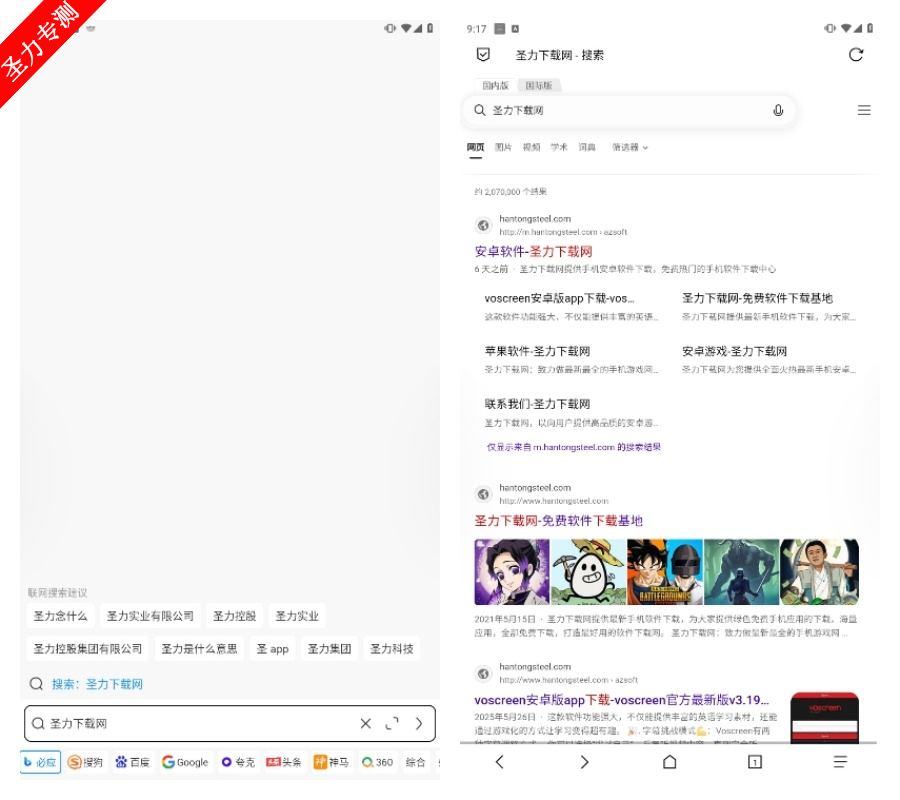
Task: Open the dark horned creature thumbnail
Action: tap(742, 572)
